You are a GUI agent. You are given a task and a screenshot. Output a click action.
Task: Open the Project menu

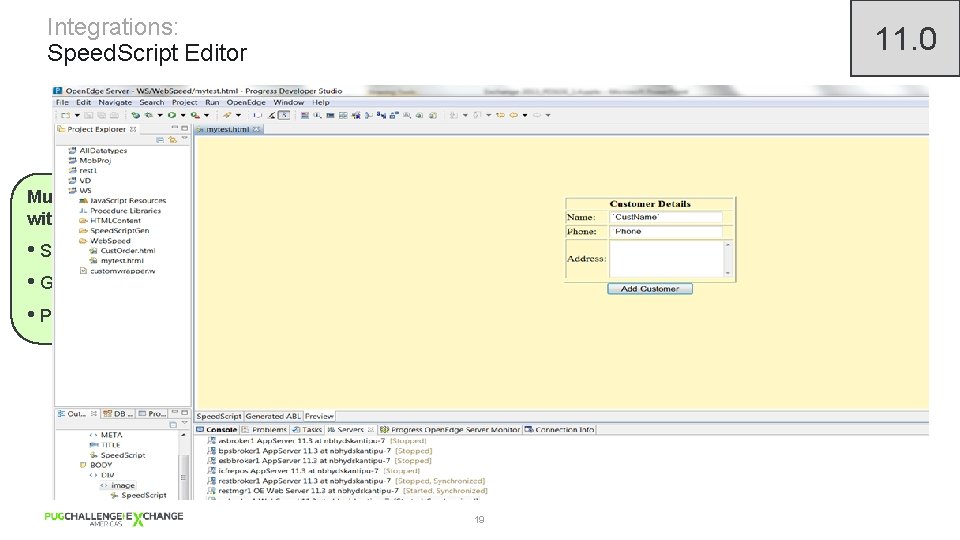pyautogui.click(x=184, y=102)
